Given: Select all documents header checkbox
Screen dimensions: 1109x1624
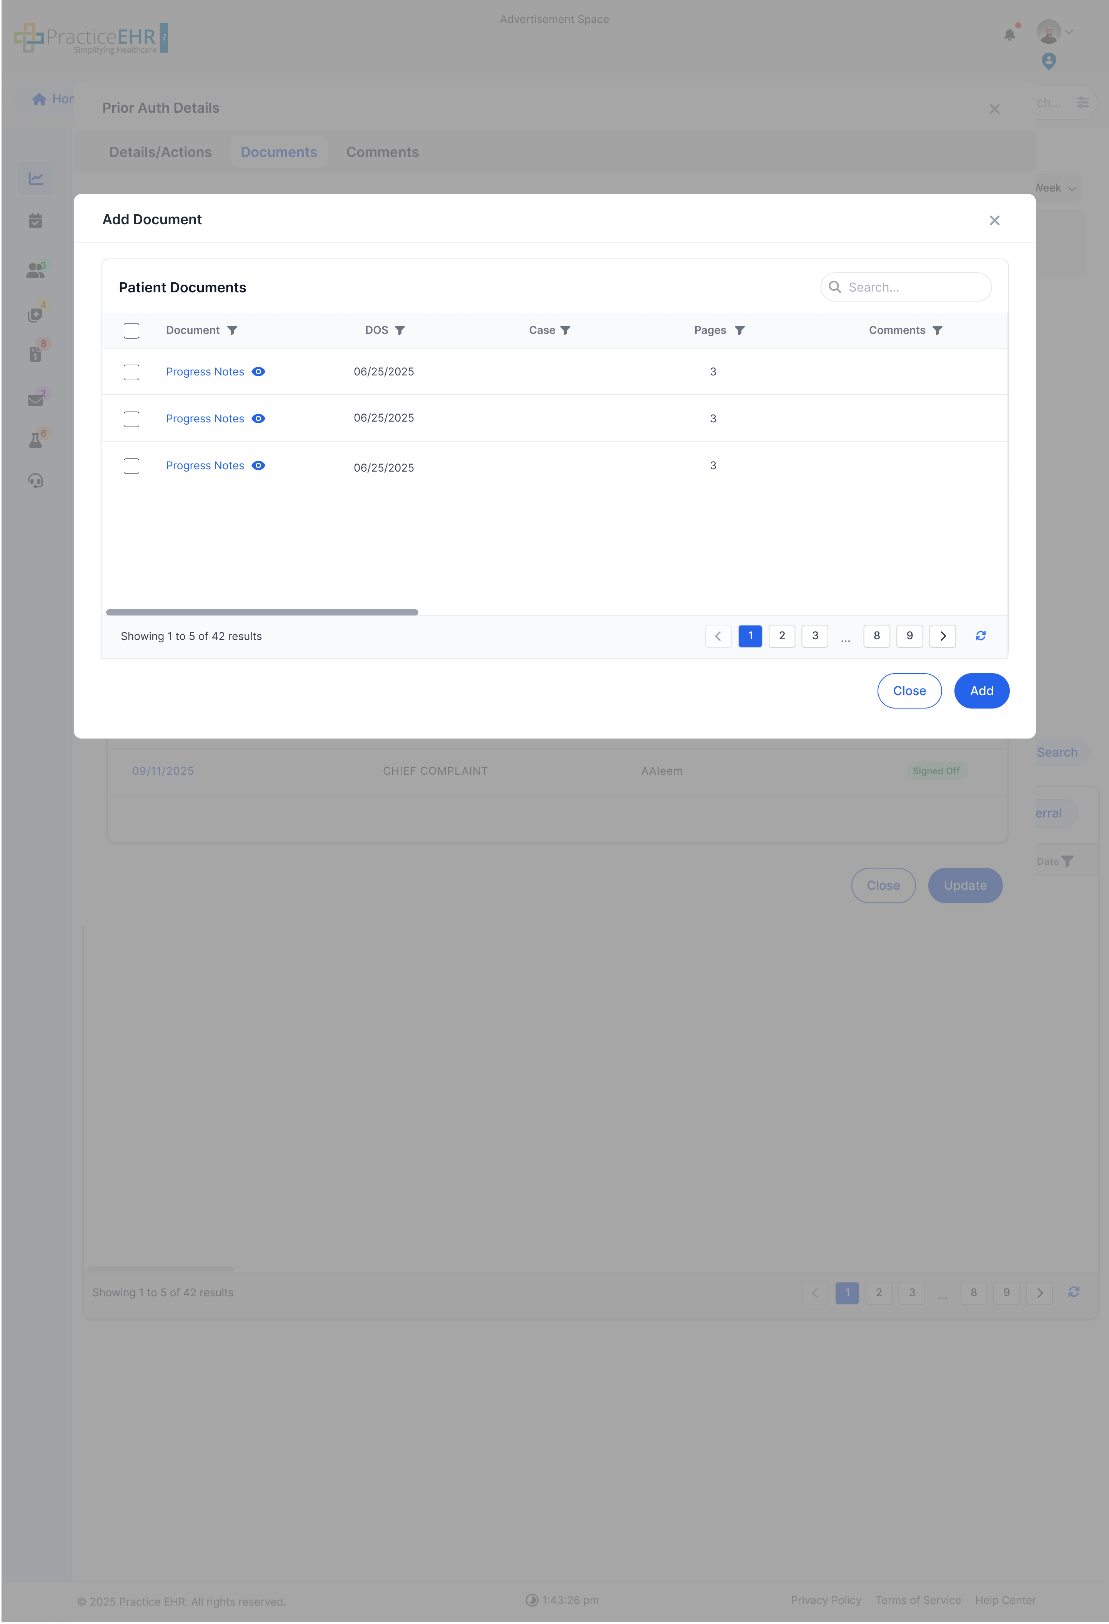Looking at the screenshot, I should click(132, 331).
